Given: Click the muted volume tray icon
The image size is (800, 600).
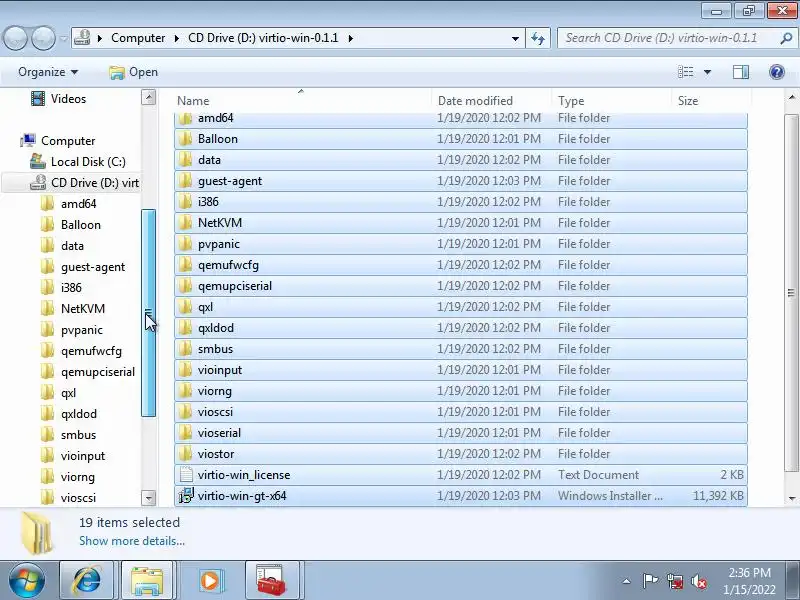Looking at the screenshot, I should 699,581.
